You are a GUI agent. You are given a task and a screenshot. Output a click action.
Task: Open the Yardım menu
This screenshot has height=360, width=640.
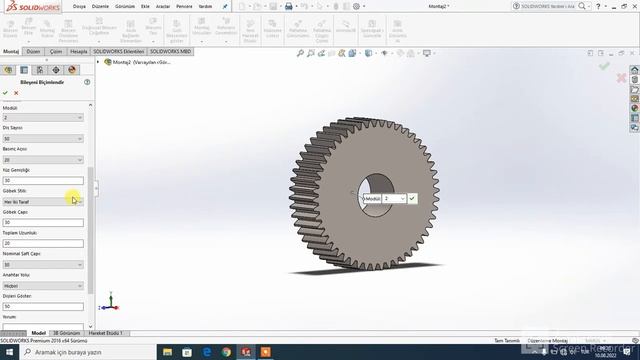pyautogui.click(x=205, y=7)
